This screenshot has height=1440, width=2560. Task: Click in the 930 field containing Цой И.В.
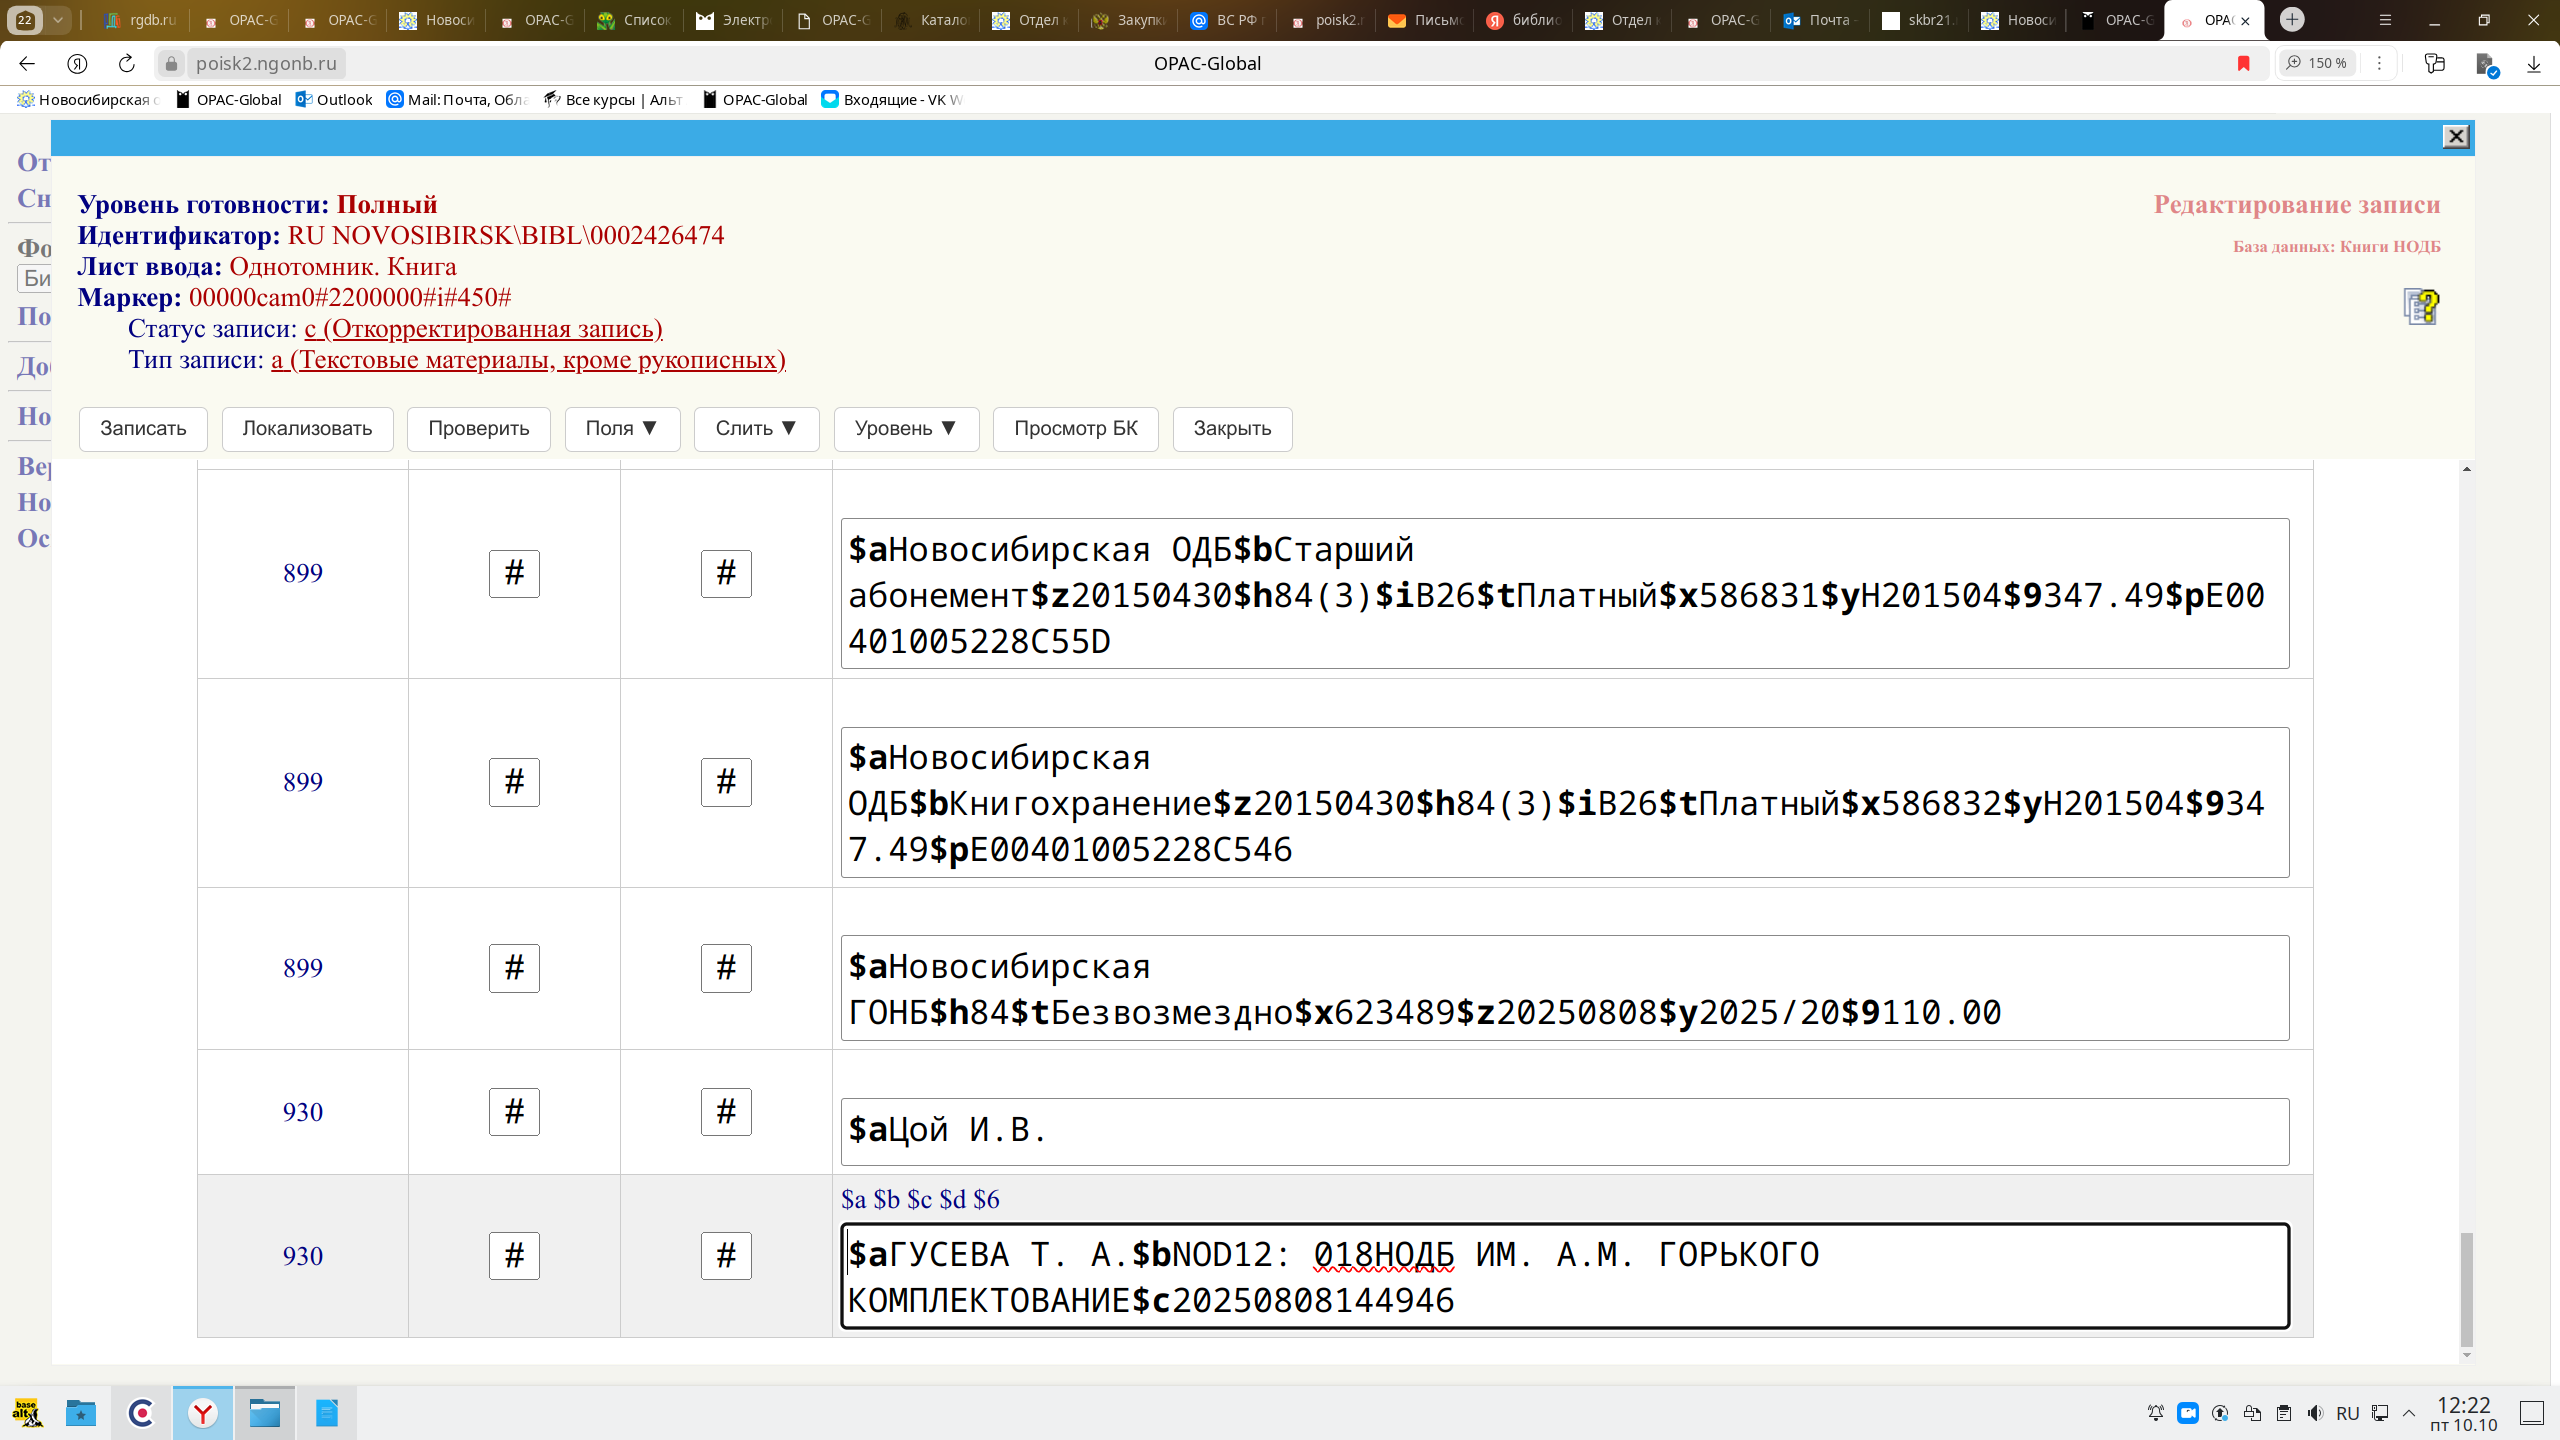[x=1565, y=1131]
